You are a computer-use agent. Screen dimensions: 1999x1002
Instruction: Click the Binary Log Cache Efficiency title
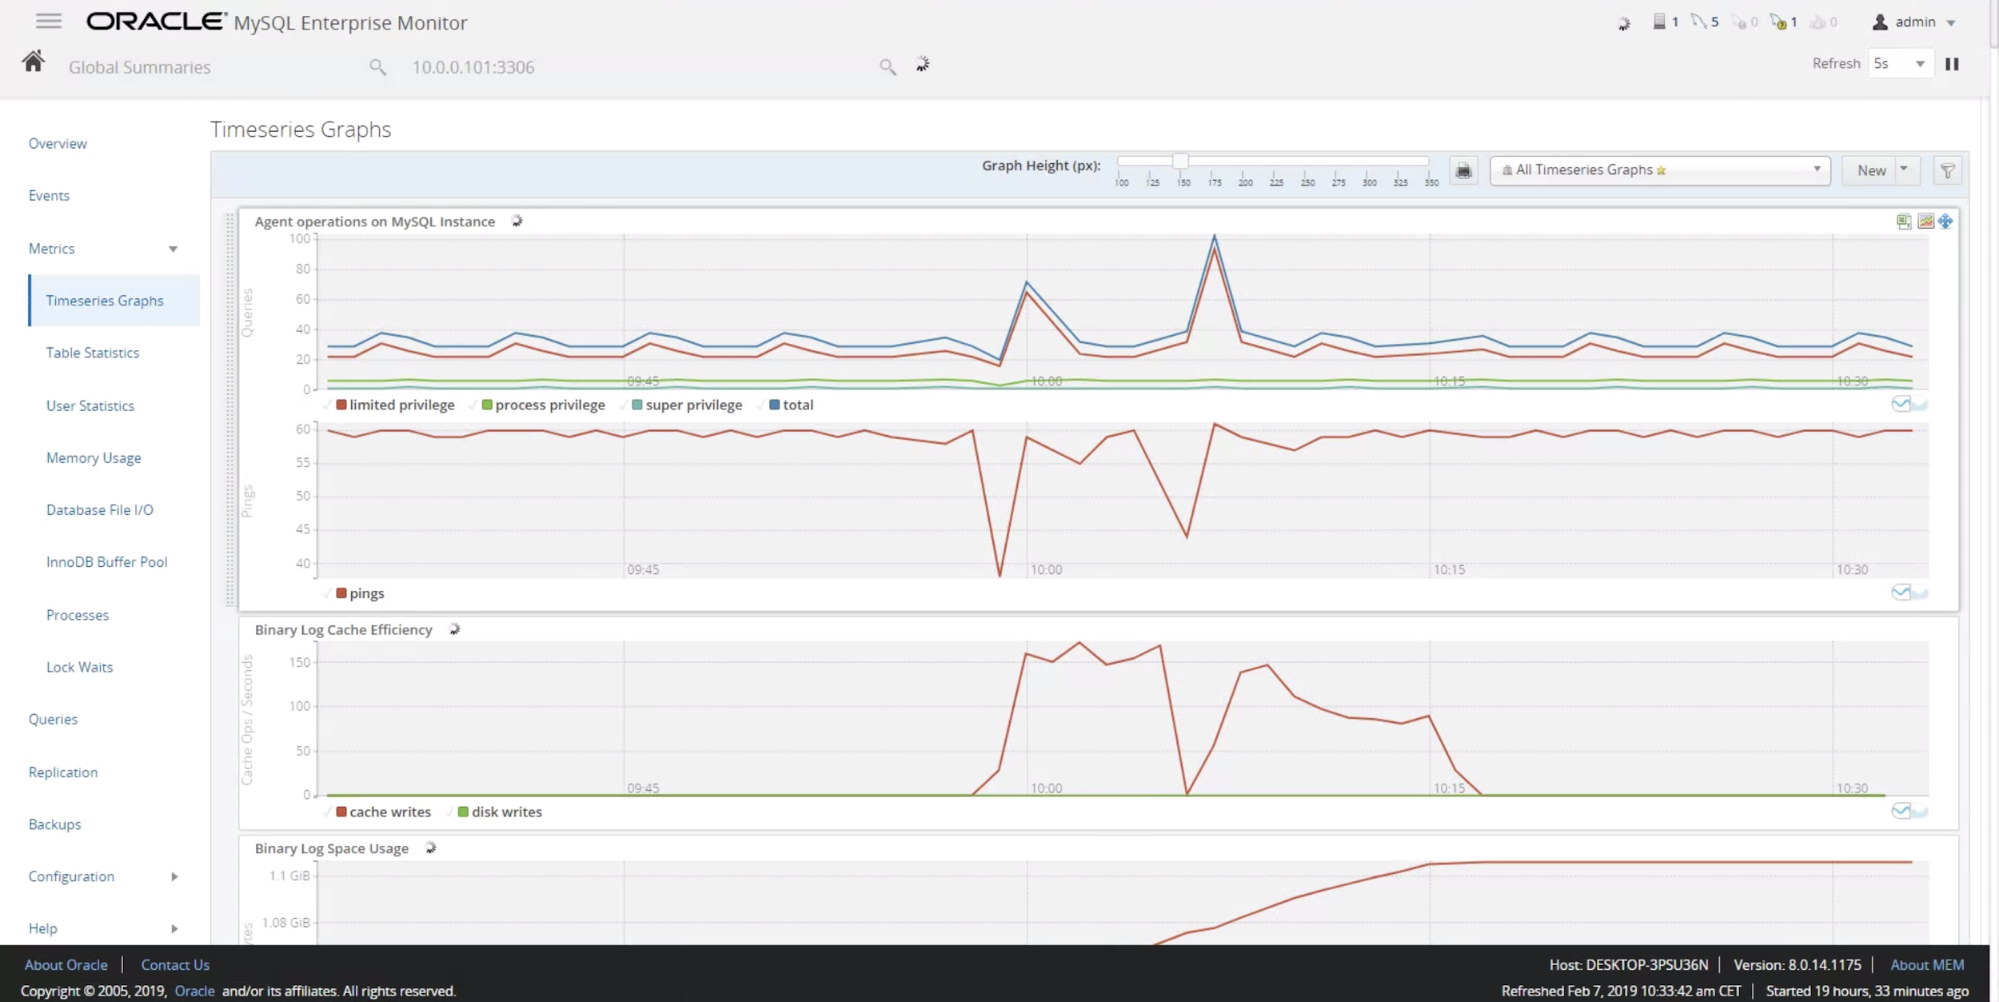(x=343, y=630)
